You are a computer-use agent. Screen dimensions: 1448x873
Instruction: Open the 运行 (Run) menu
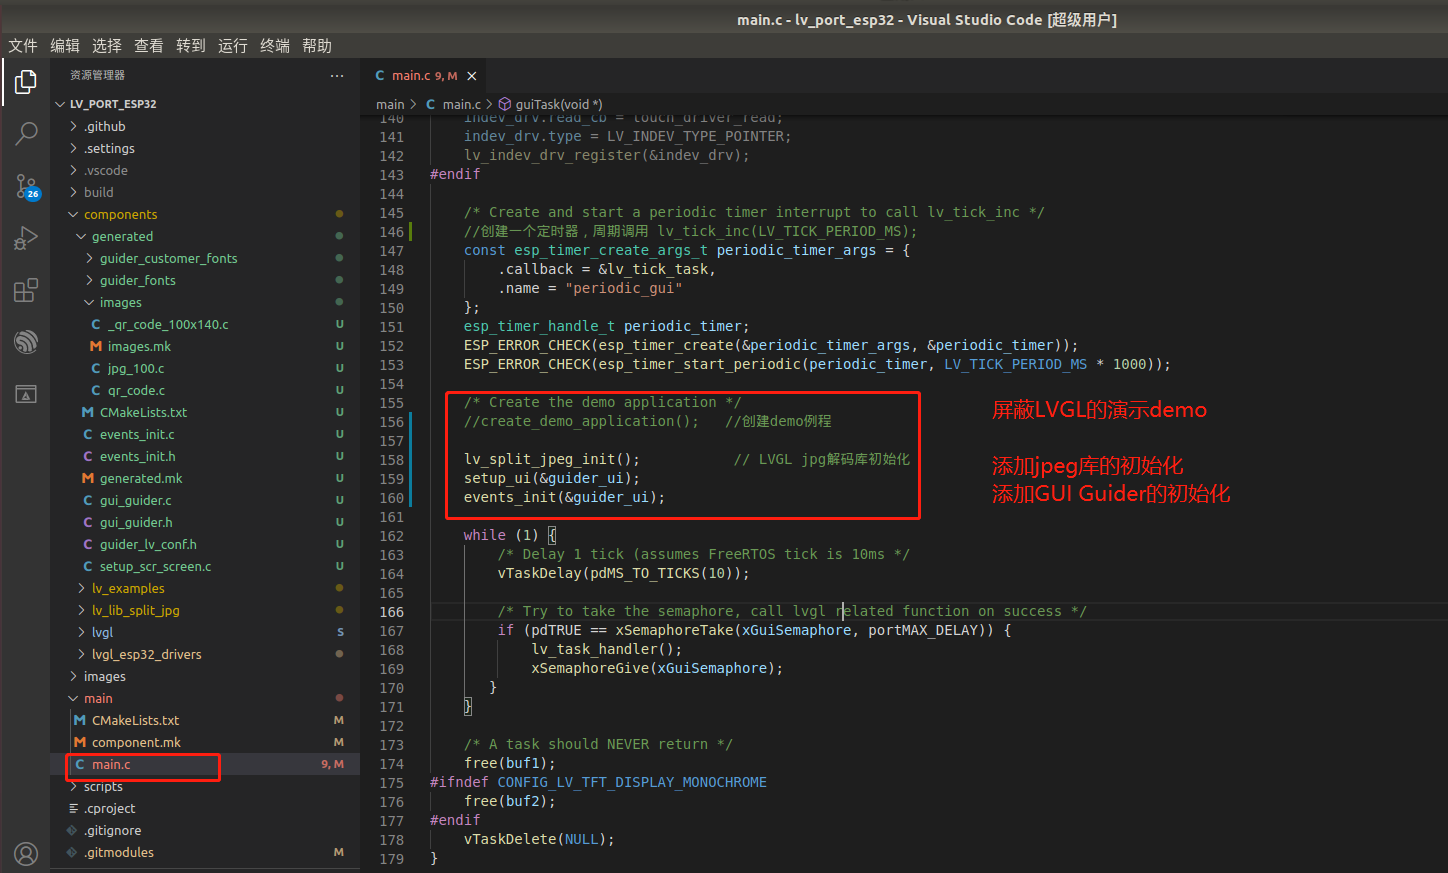coord(233,45)
